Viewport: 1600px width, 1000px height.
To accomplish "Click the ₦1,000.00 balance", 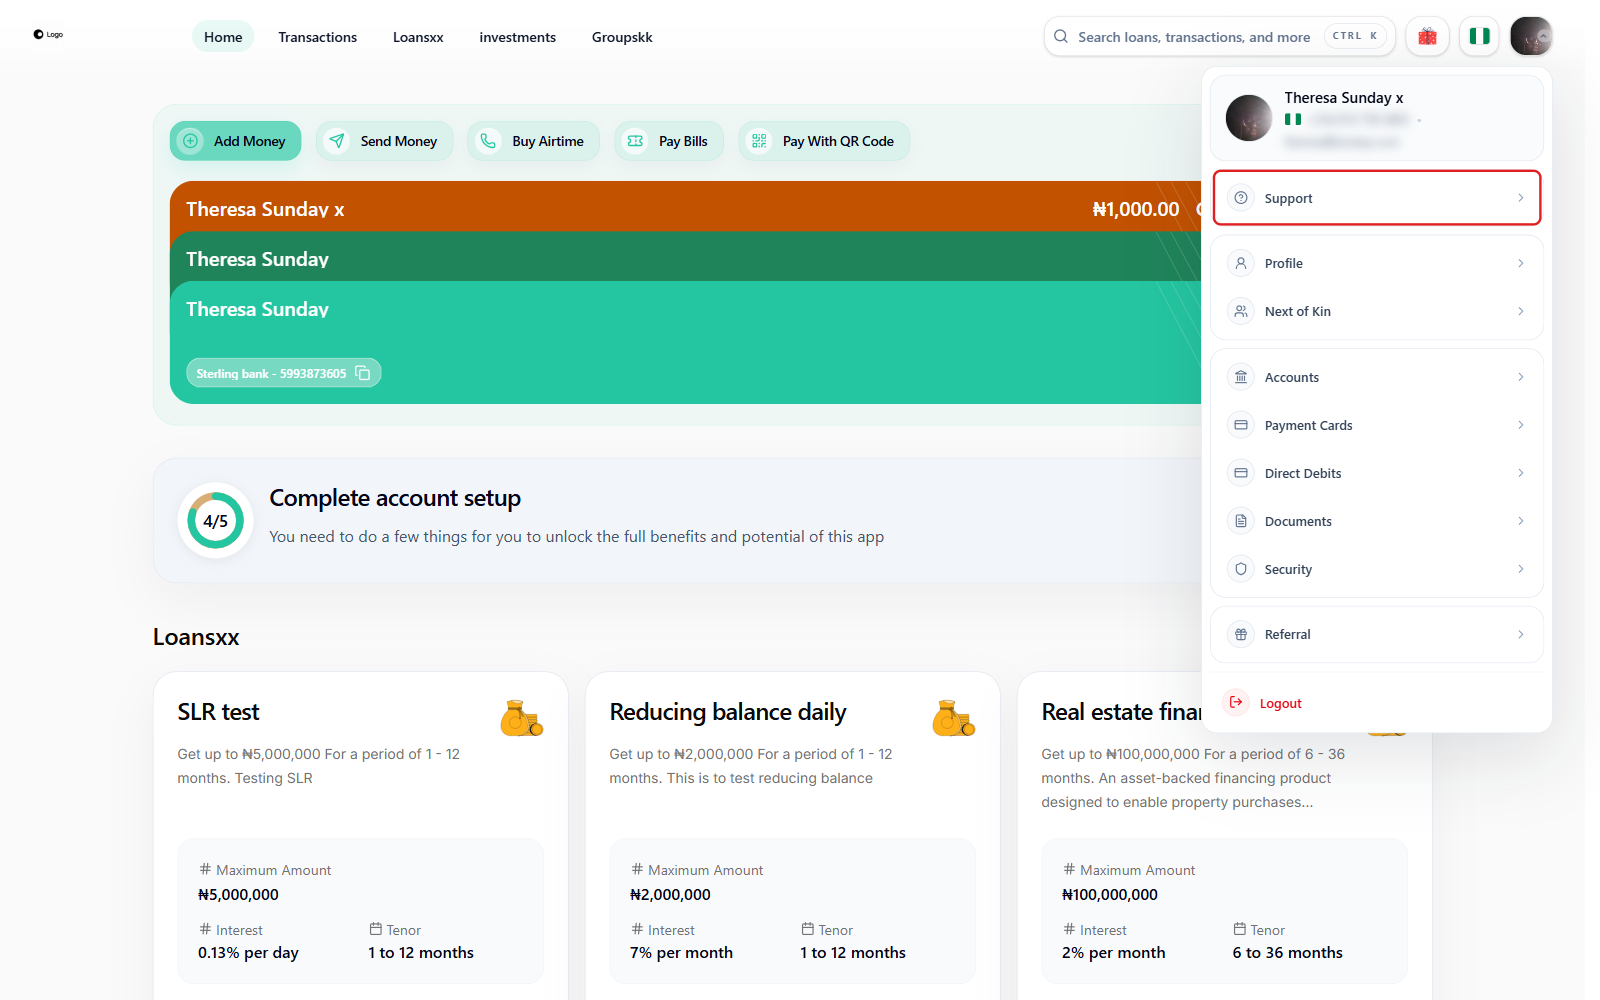I will click(1135, 209).
